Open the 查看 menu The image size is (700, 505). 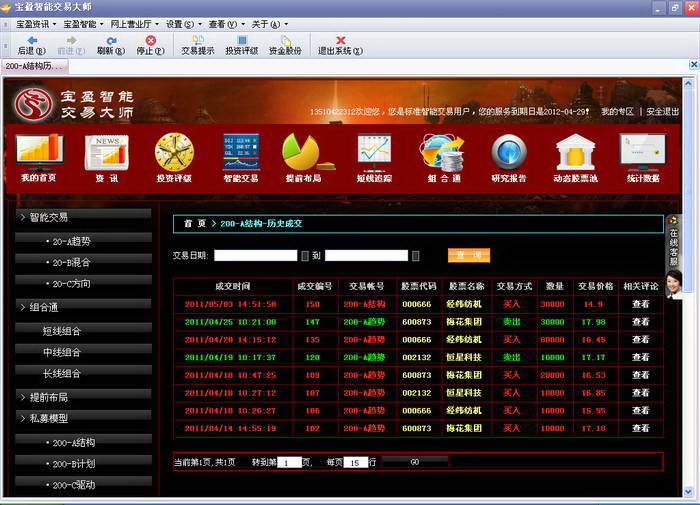pos(226,24)
